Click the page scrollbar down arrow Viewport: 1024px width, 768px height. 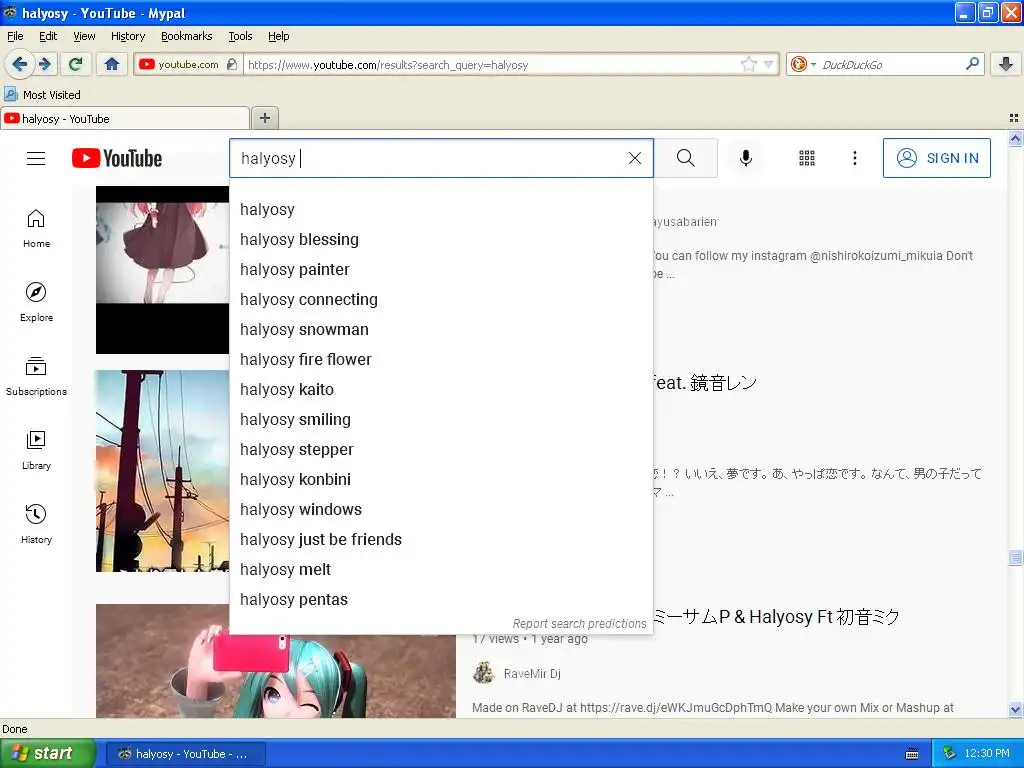click(1015, 709)
